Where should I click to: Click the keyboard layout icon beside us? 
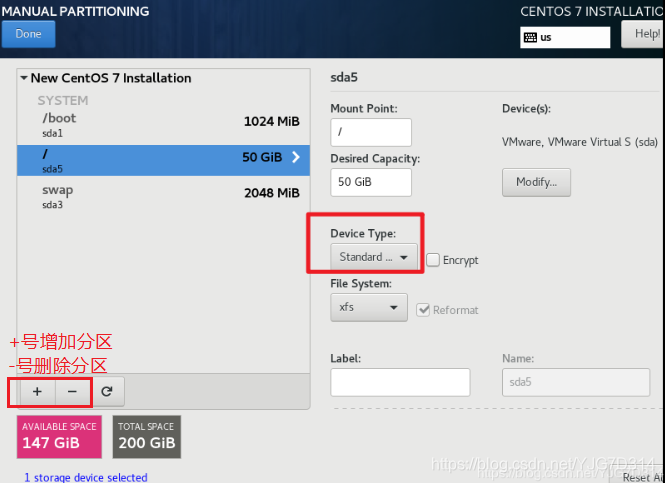click(530, 37)
